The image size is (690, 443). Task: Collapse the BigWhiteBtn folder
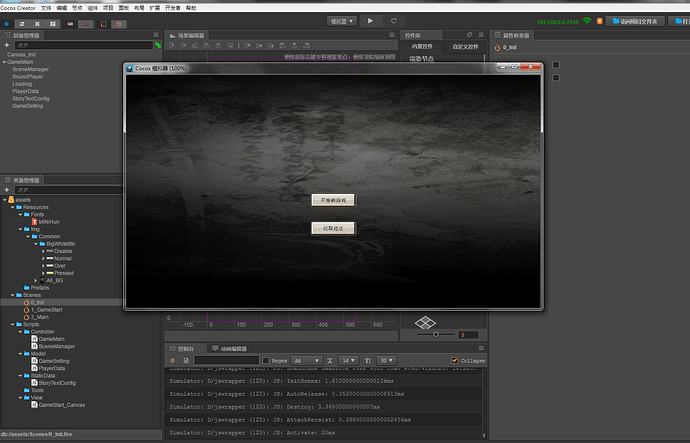tap(36, 244)
